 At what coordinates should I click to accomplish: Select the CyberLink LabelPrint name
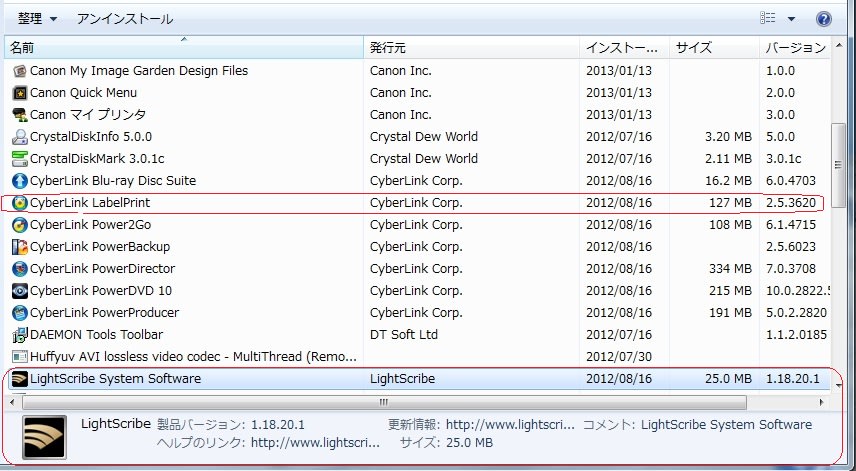[x=90, y=203]
